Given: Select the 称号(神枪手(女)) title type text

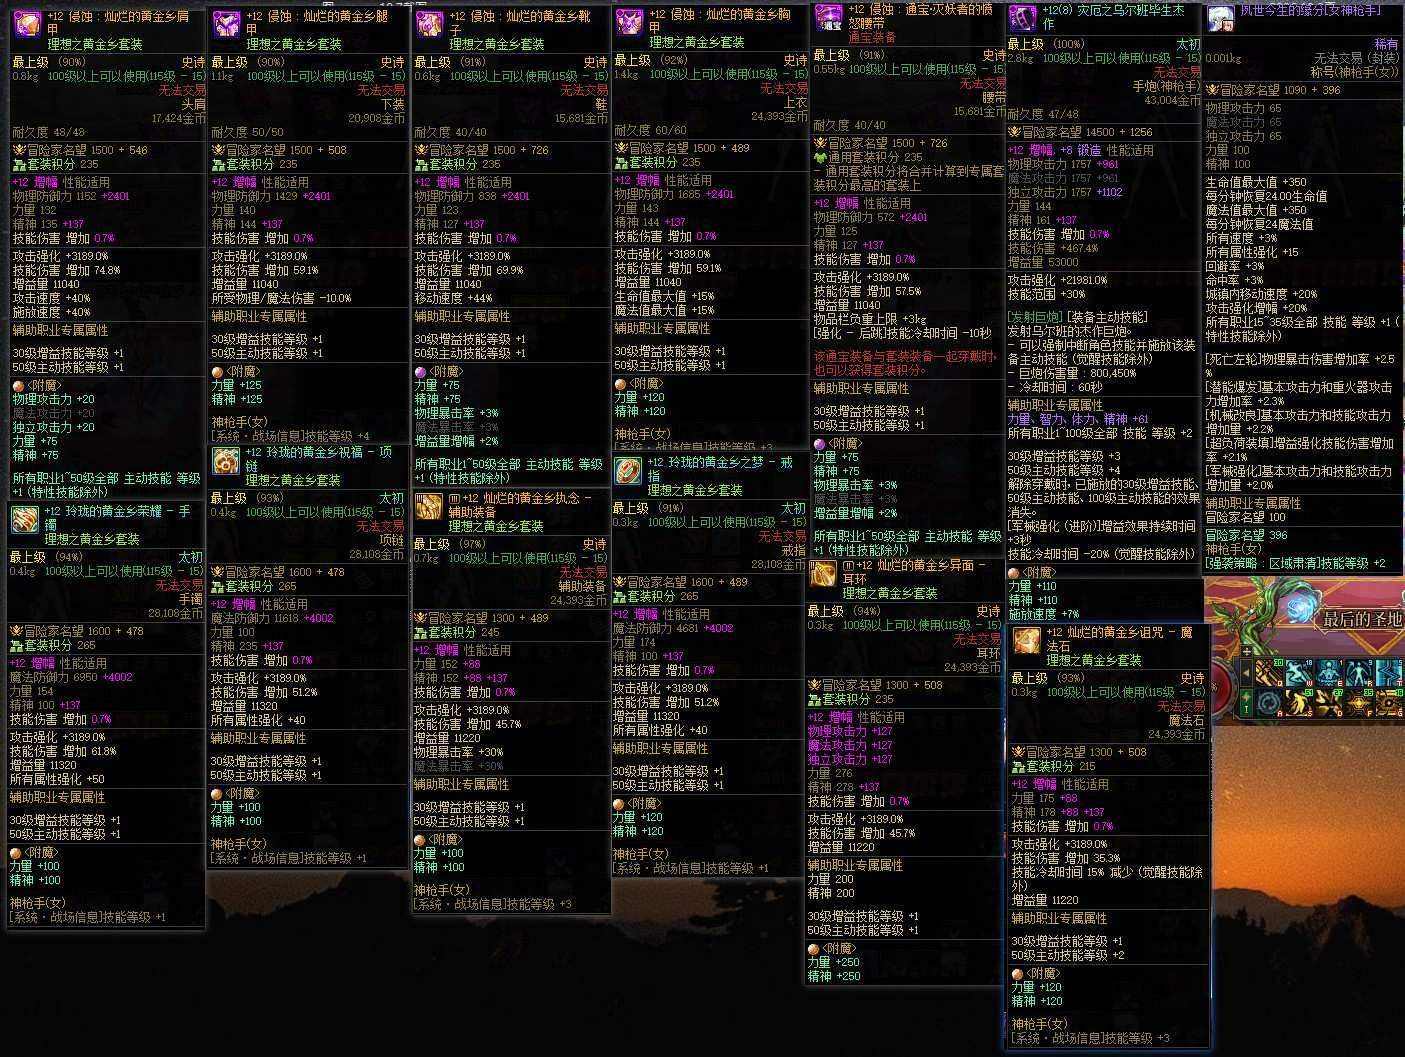Looking at the screenshot, I should (x=1354, y=72).
